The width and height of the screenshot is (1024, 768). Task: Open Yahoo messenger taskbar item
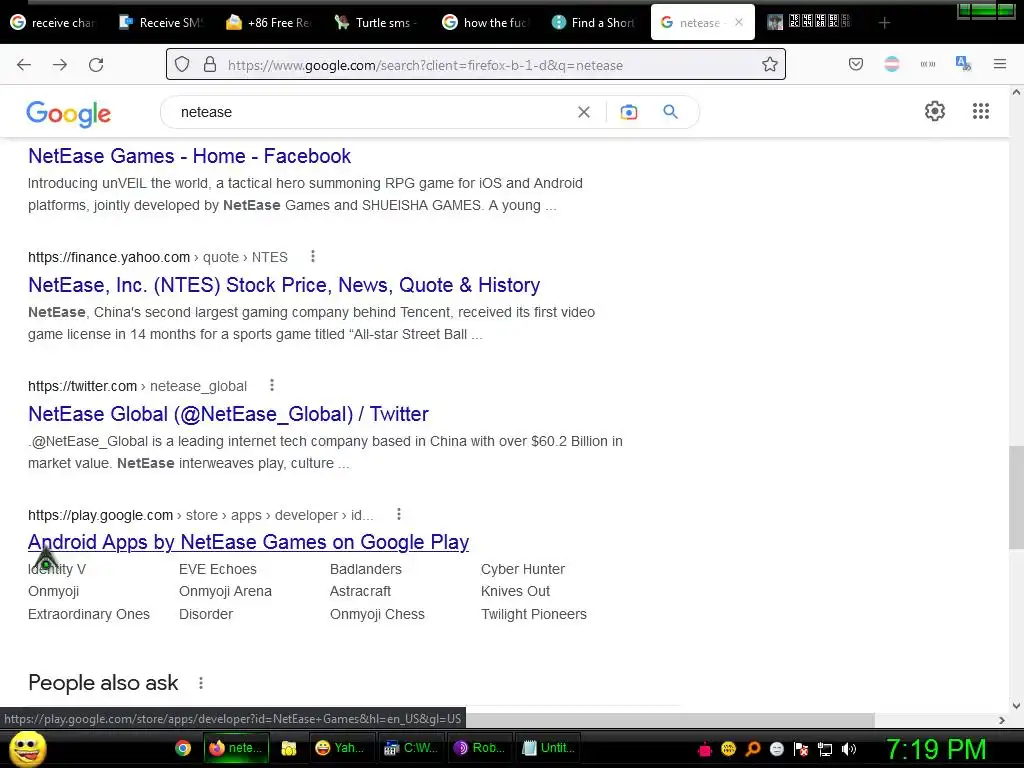(x=340, y=748)
